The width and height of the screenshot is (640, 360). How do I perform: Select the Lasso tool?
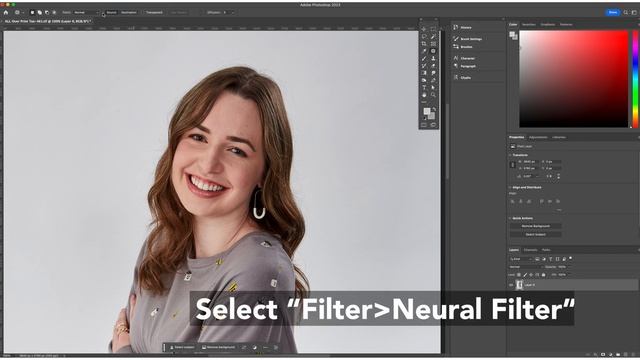pos(424,36)
